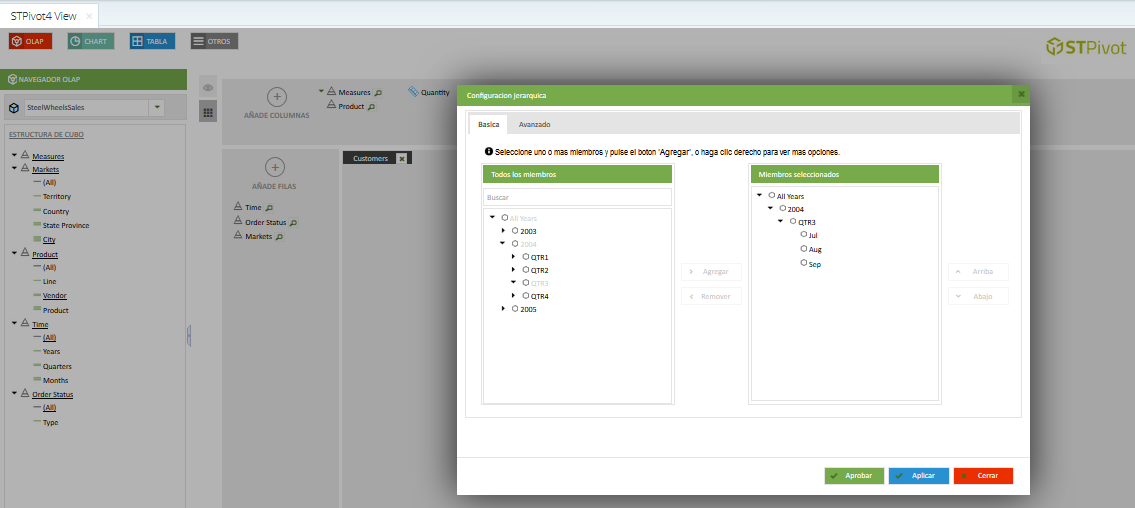This screenshot has height=508, width=1135.
Task: Expand the QTR4 tree node
Action: (x=514, y=296)
